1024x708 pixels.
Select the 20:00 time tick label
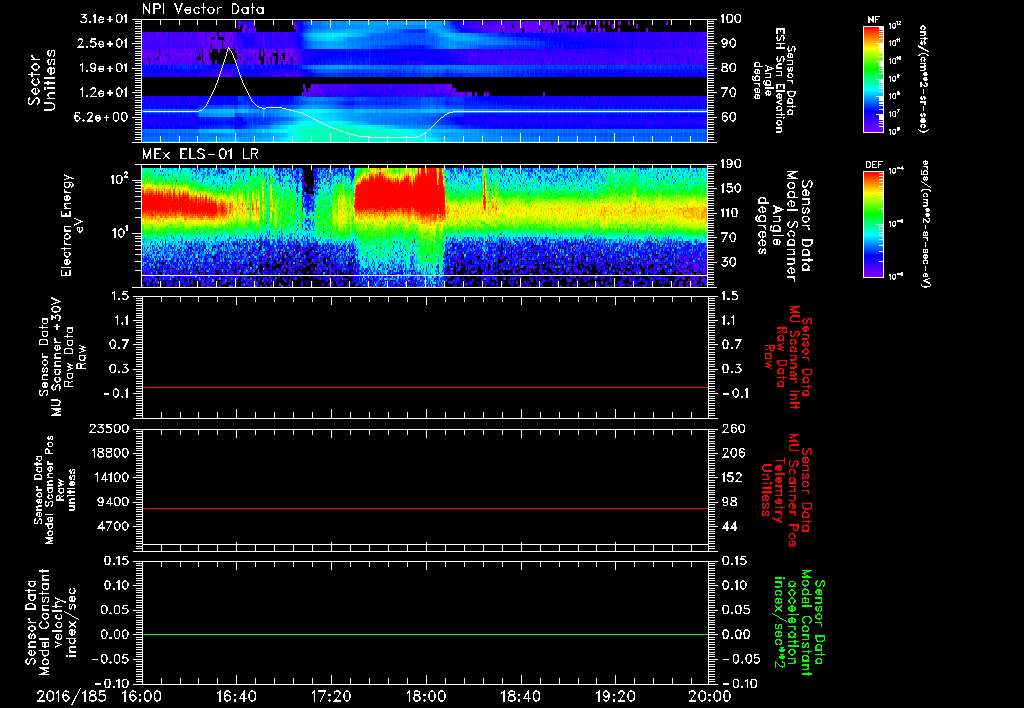click(710, 696)
